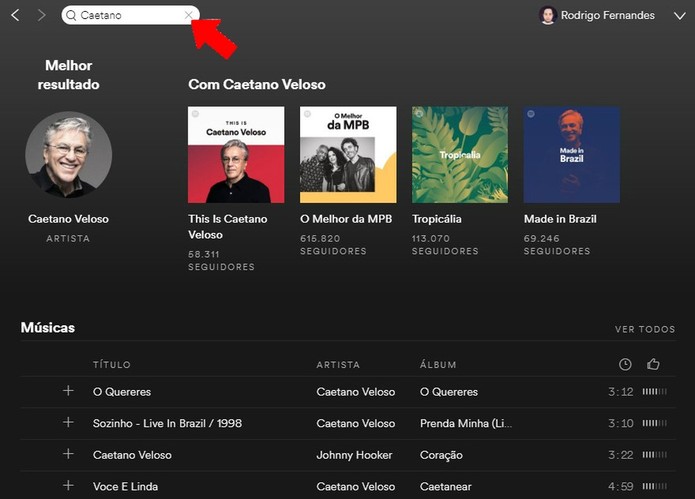Sort by the ÁLBUM column
This screenshot has width=695, height=499.
click(x=438, y=365)
